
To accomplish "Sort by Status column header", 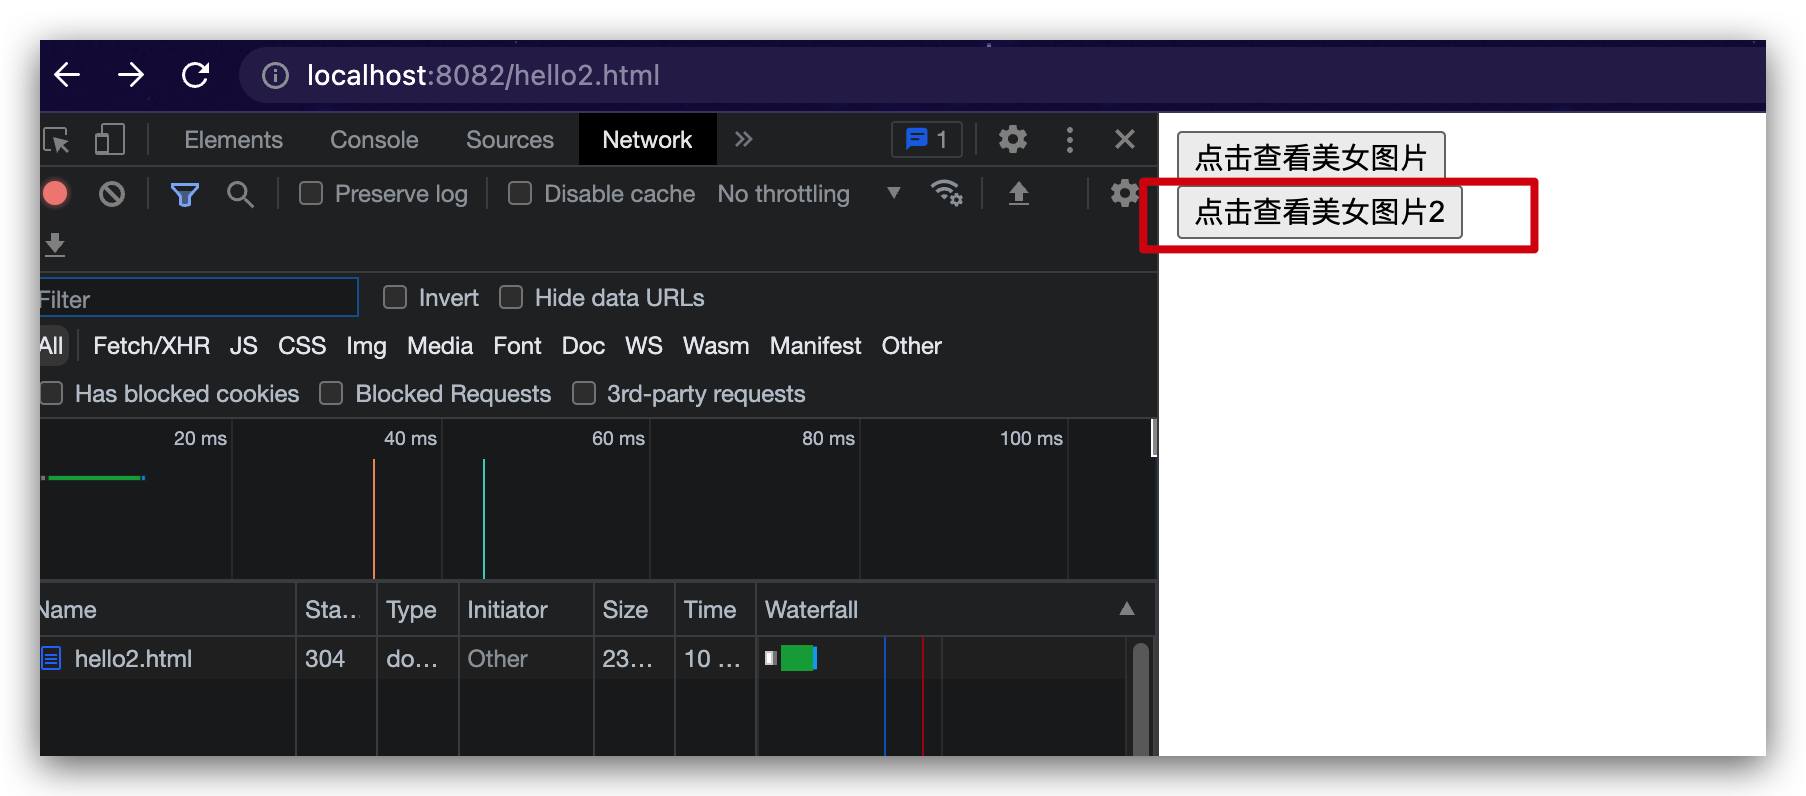I will [x=336, y=609].
